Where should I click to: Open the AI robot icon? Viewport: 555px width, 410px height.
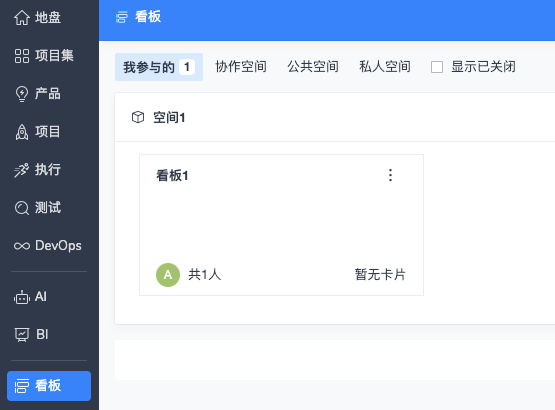(x=22, y=297)
